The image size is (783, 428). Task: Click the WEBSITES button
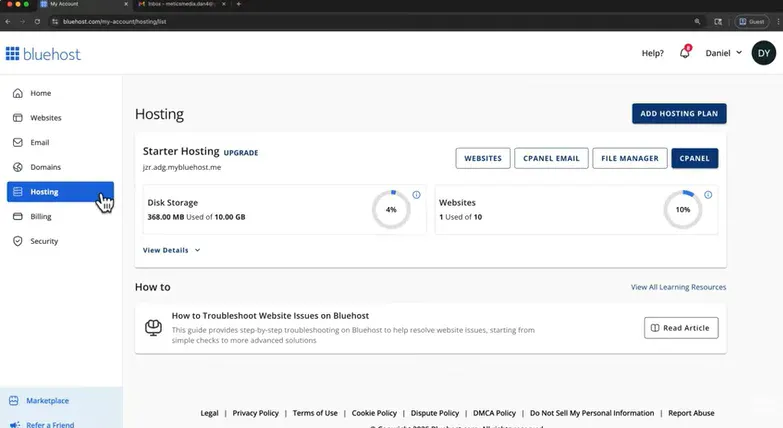[483, 158]
